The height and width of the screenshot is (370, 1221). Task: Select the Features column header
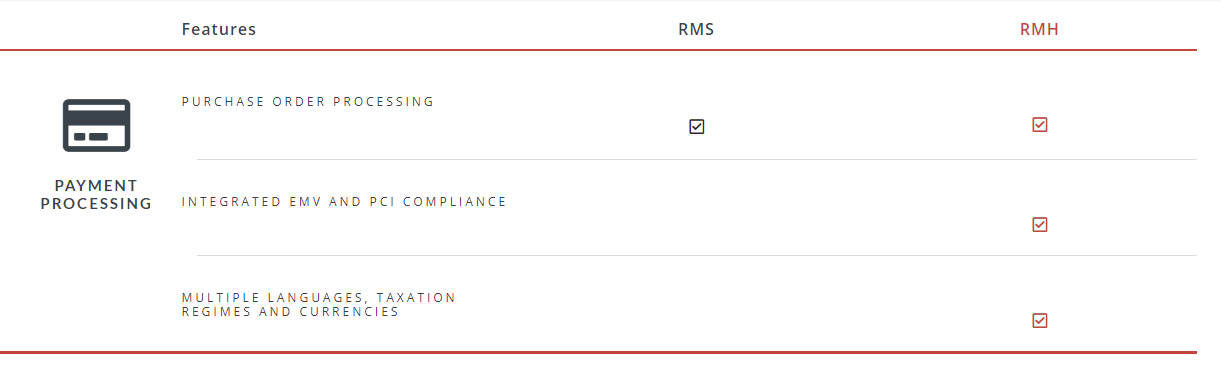click(x=219, y=29)
